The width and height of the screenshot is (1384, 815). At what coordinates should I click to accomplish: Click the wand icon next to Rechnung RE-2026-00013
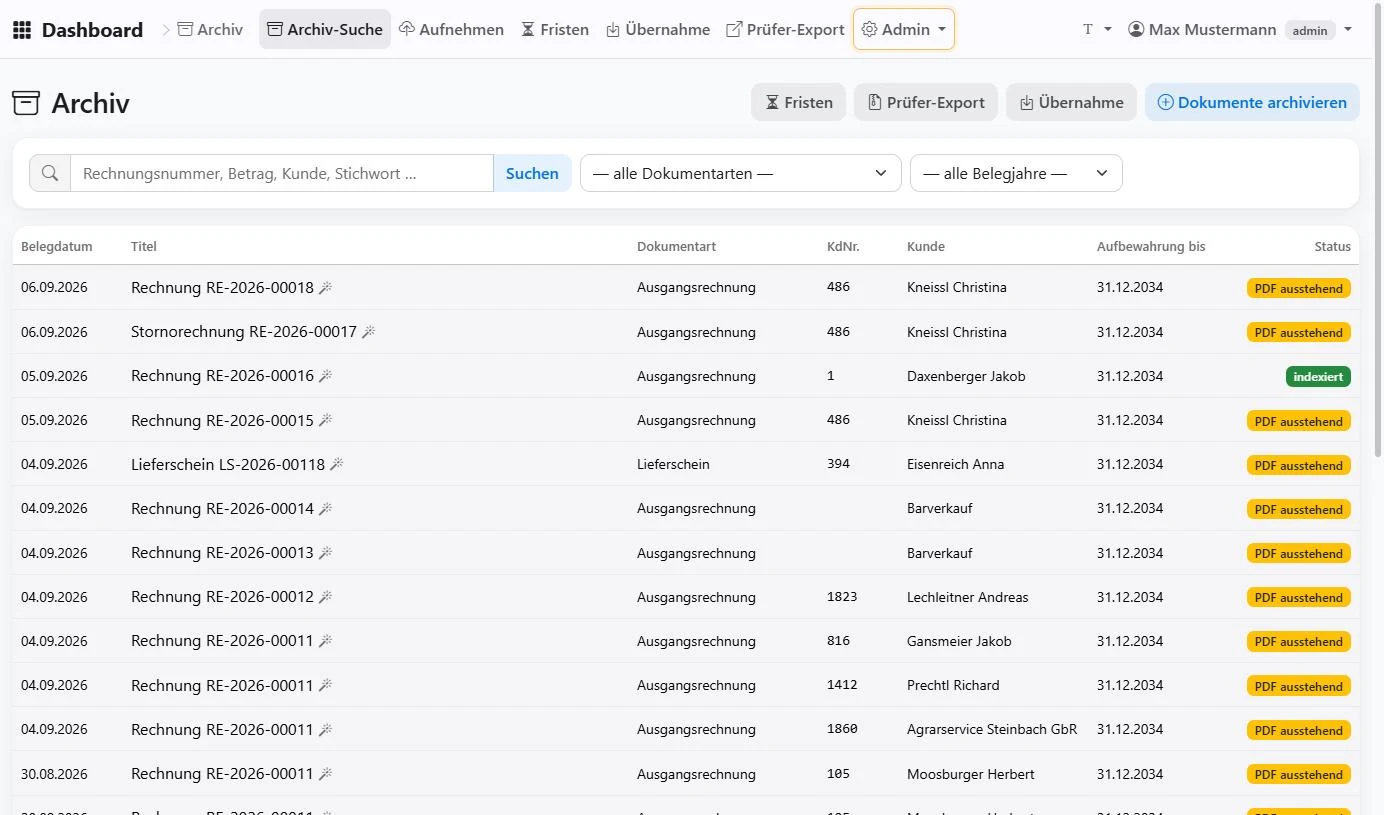coord(325,553)
